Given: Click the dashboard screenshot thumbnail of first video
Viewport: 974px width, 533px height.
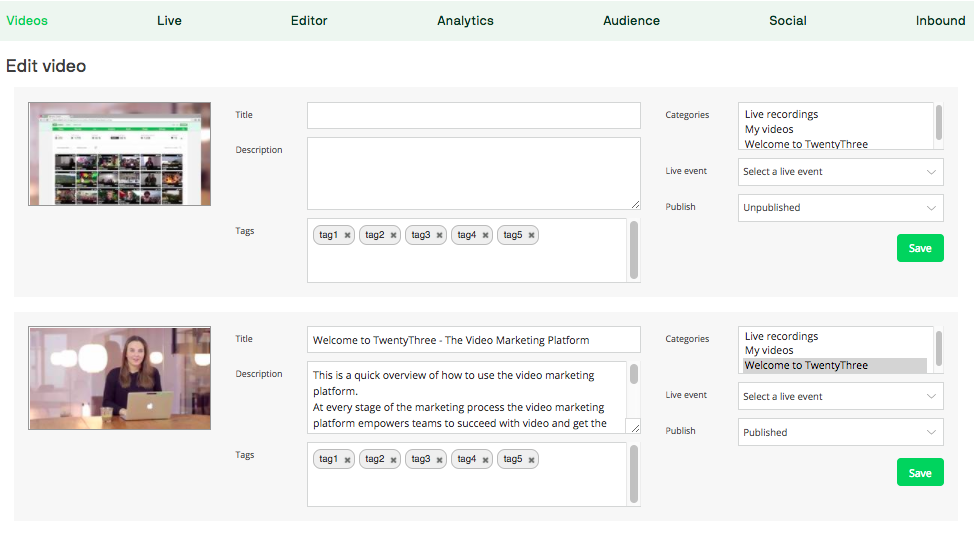Looking at the screenshot, I should [x=119, y=154].
